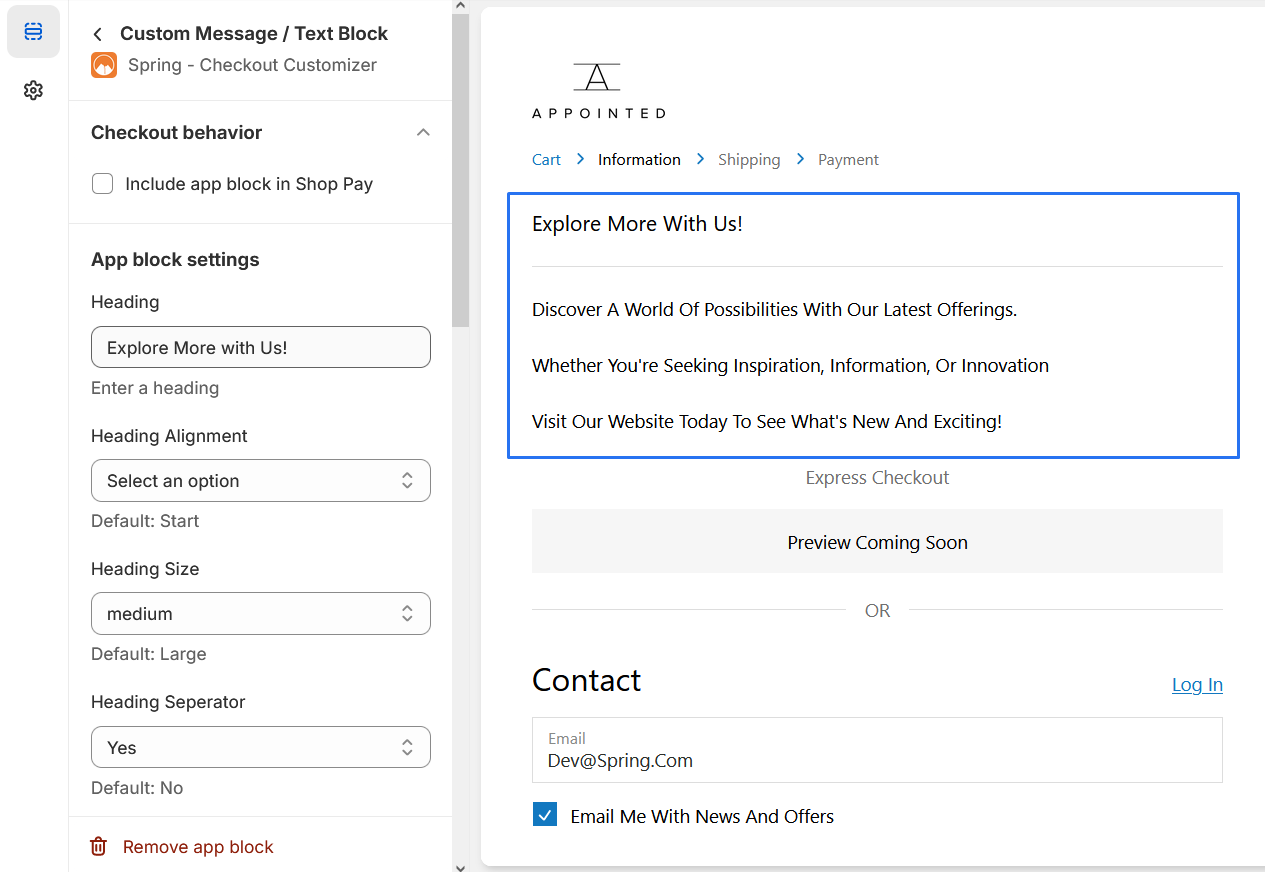Image resolution: width=1265 pixels, height=872 pixels.
Task: Click the back arrow beside Custom Message
Action: click(x=97, y=34)
